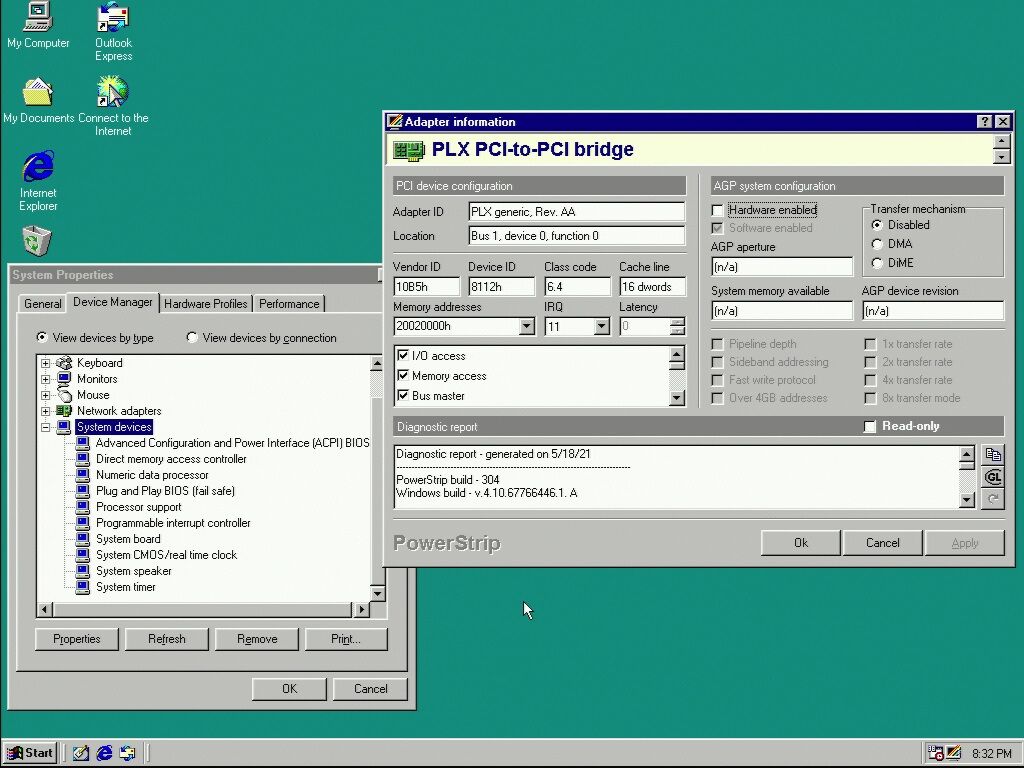Click Cancel in Adapter information

[x=882, y=543]
